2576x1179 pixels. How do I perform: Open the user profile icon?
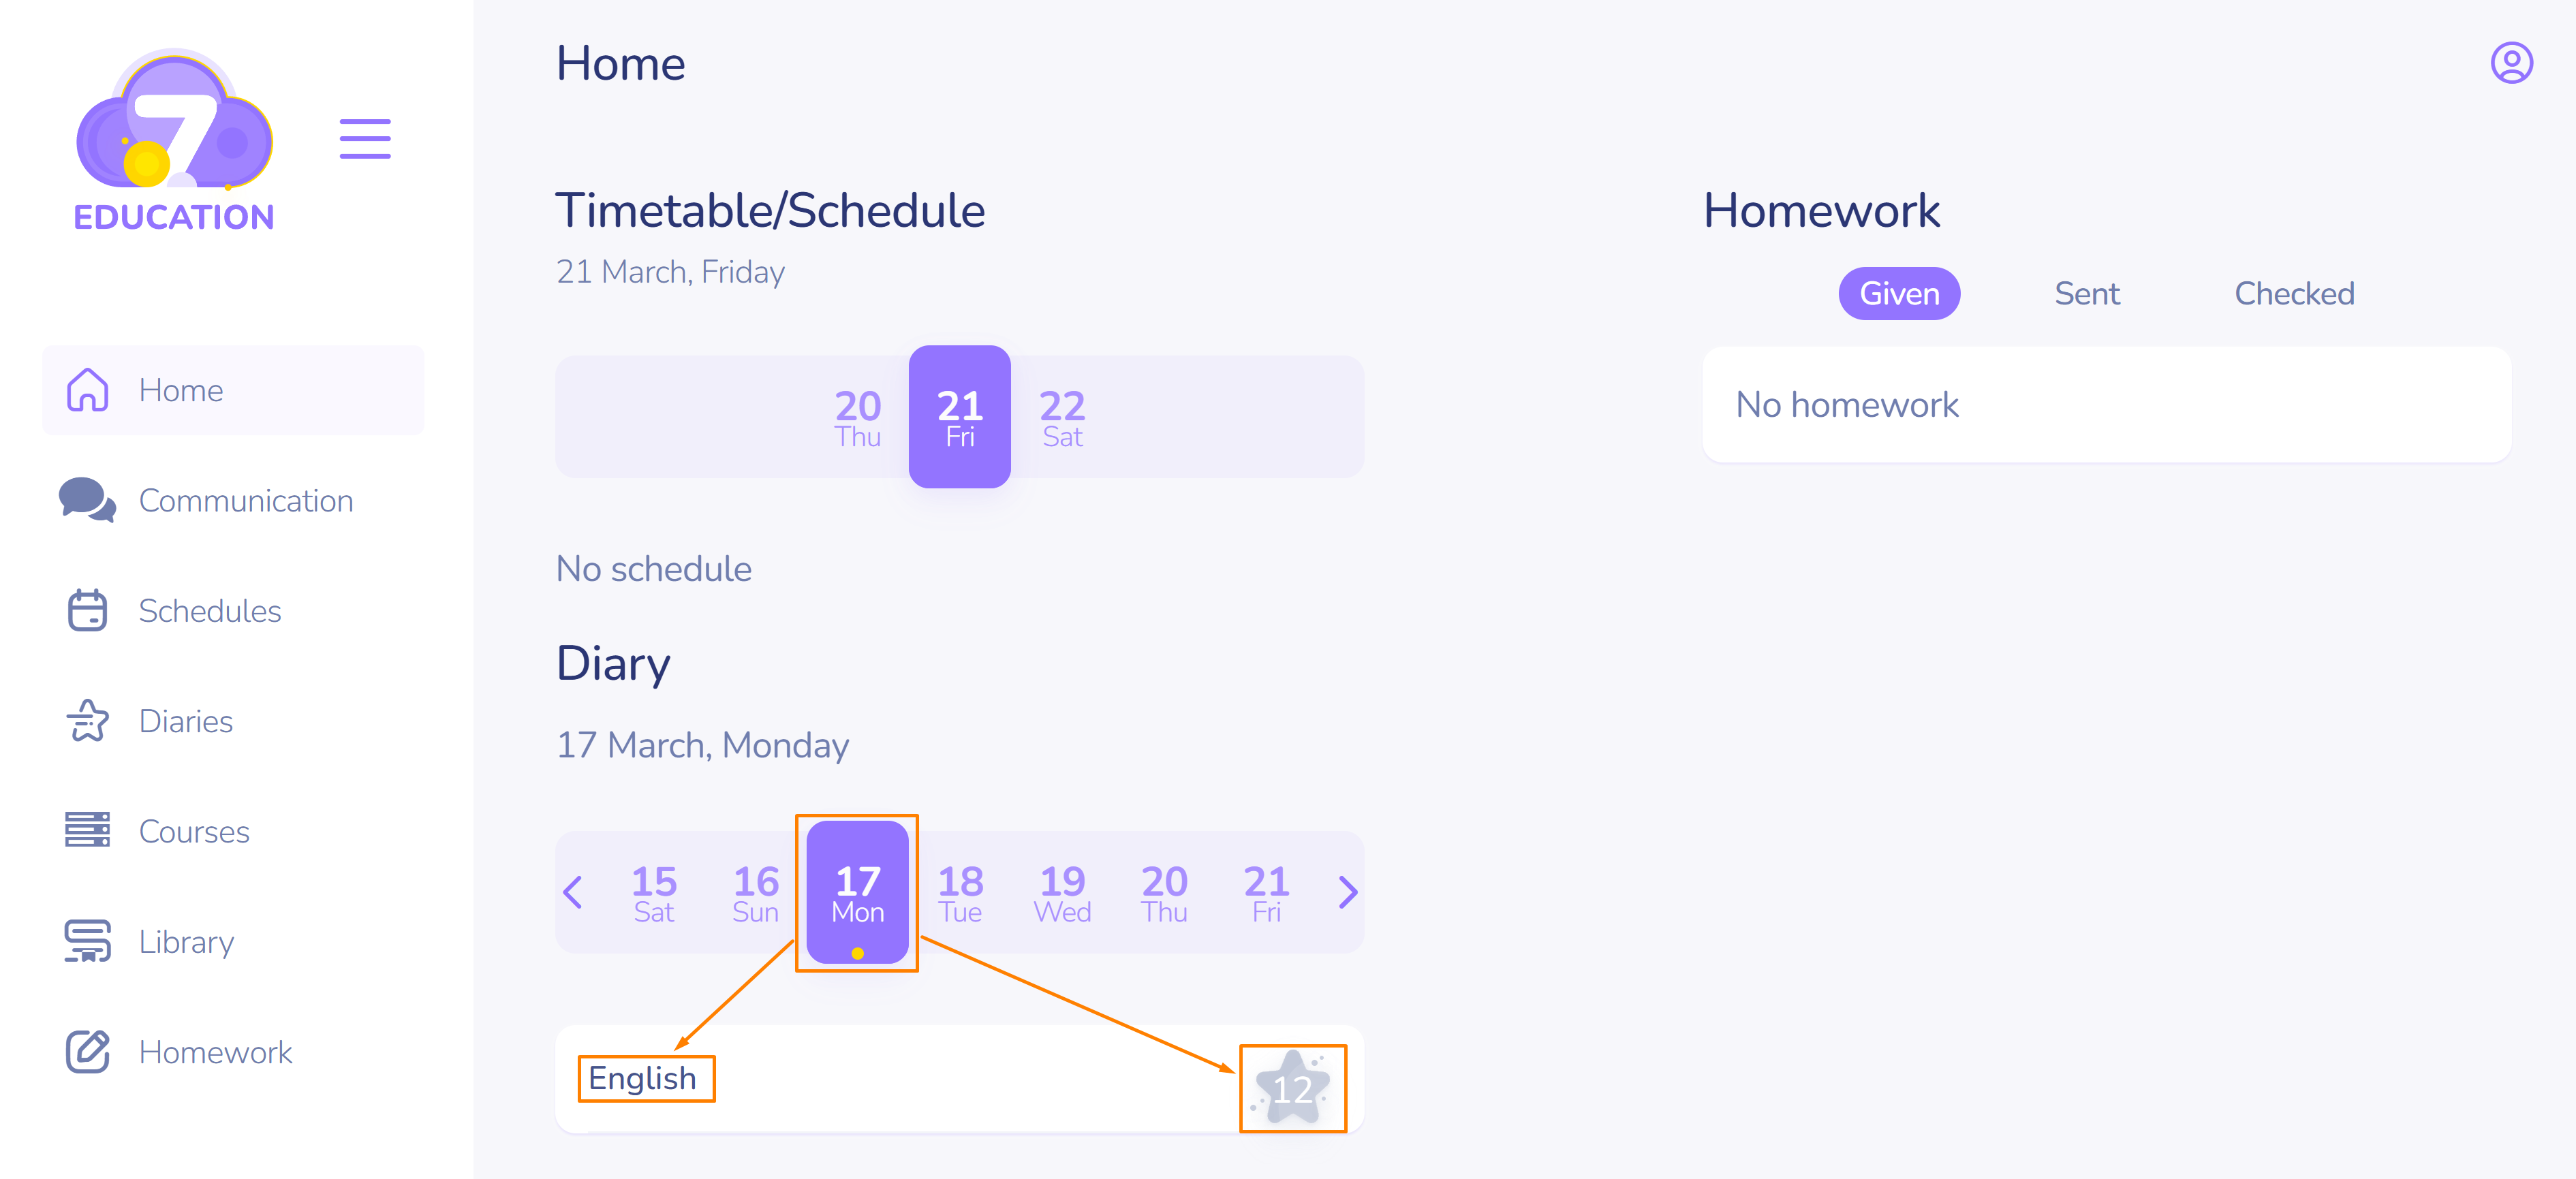pyautogui.click(x=2510, y=63)
